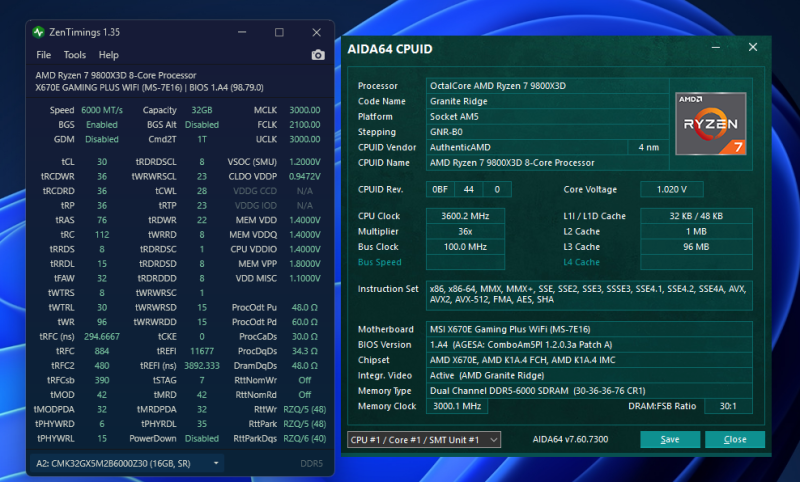Click the CLDO VDDP value 0.9472V
This screenshot has width=800, height=482.
305,176
